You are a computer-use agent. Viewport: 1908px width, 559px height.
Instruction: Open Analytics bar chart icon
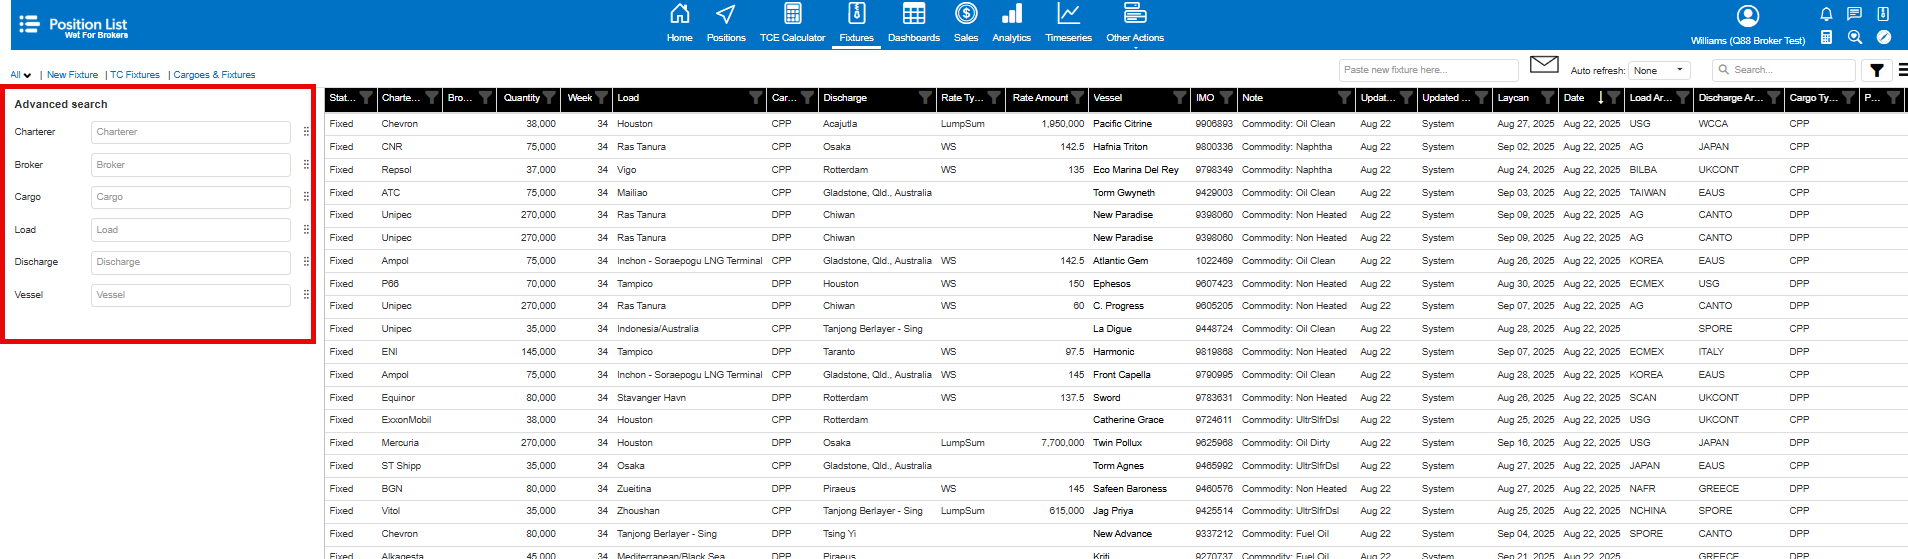pyautogui.click(x=1011, y=24)
